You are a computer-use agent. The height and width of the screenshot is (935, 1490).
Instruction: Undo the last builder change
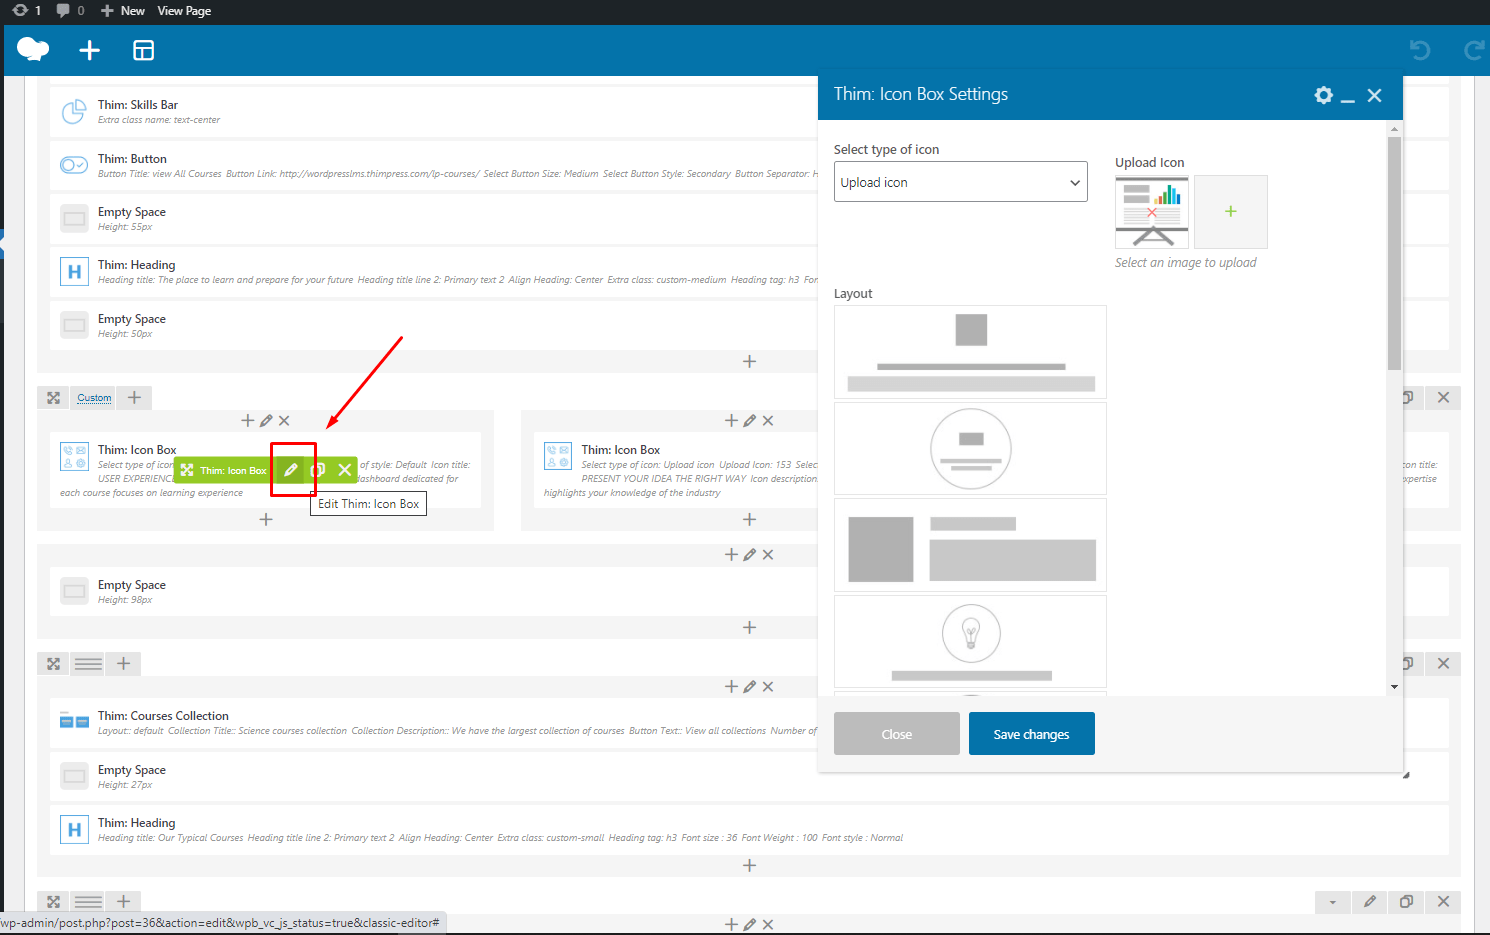(1420, 50)
